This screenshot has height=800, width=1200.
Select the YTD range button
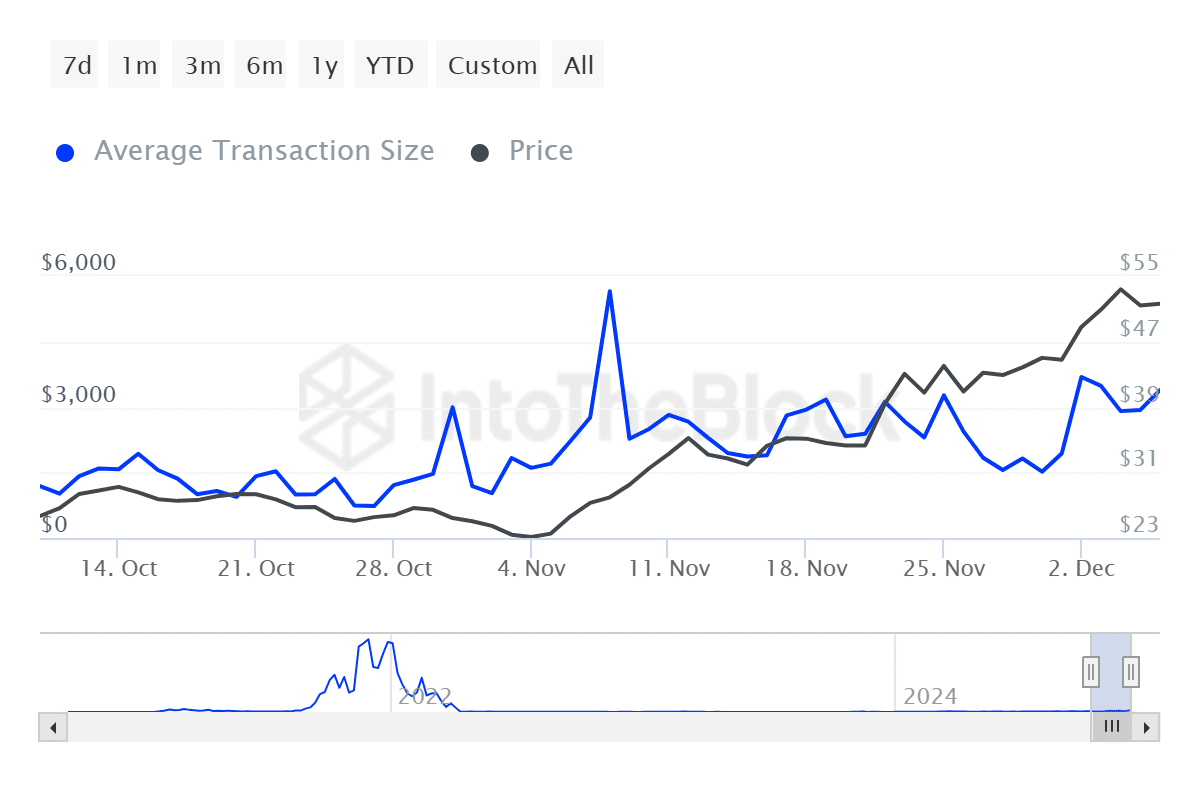coord(389,66)
